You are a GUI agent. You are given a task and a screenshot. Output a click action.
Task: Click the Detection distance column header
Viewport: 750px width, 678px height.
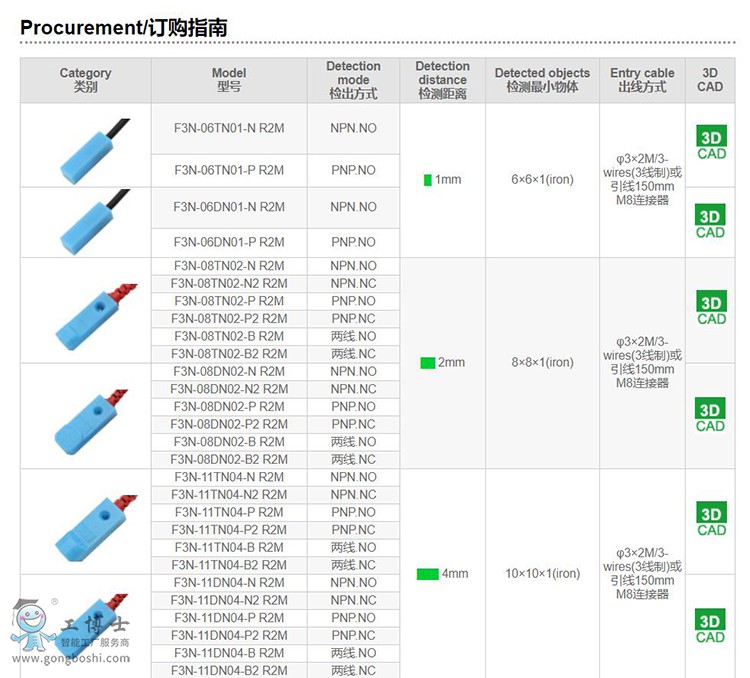(x=442, y=80)
